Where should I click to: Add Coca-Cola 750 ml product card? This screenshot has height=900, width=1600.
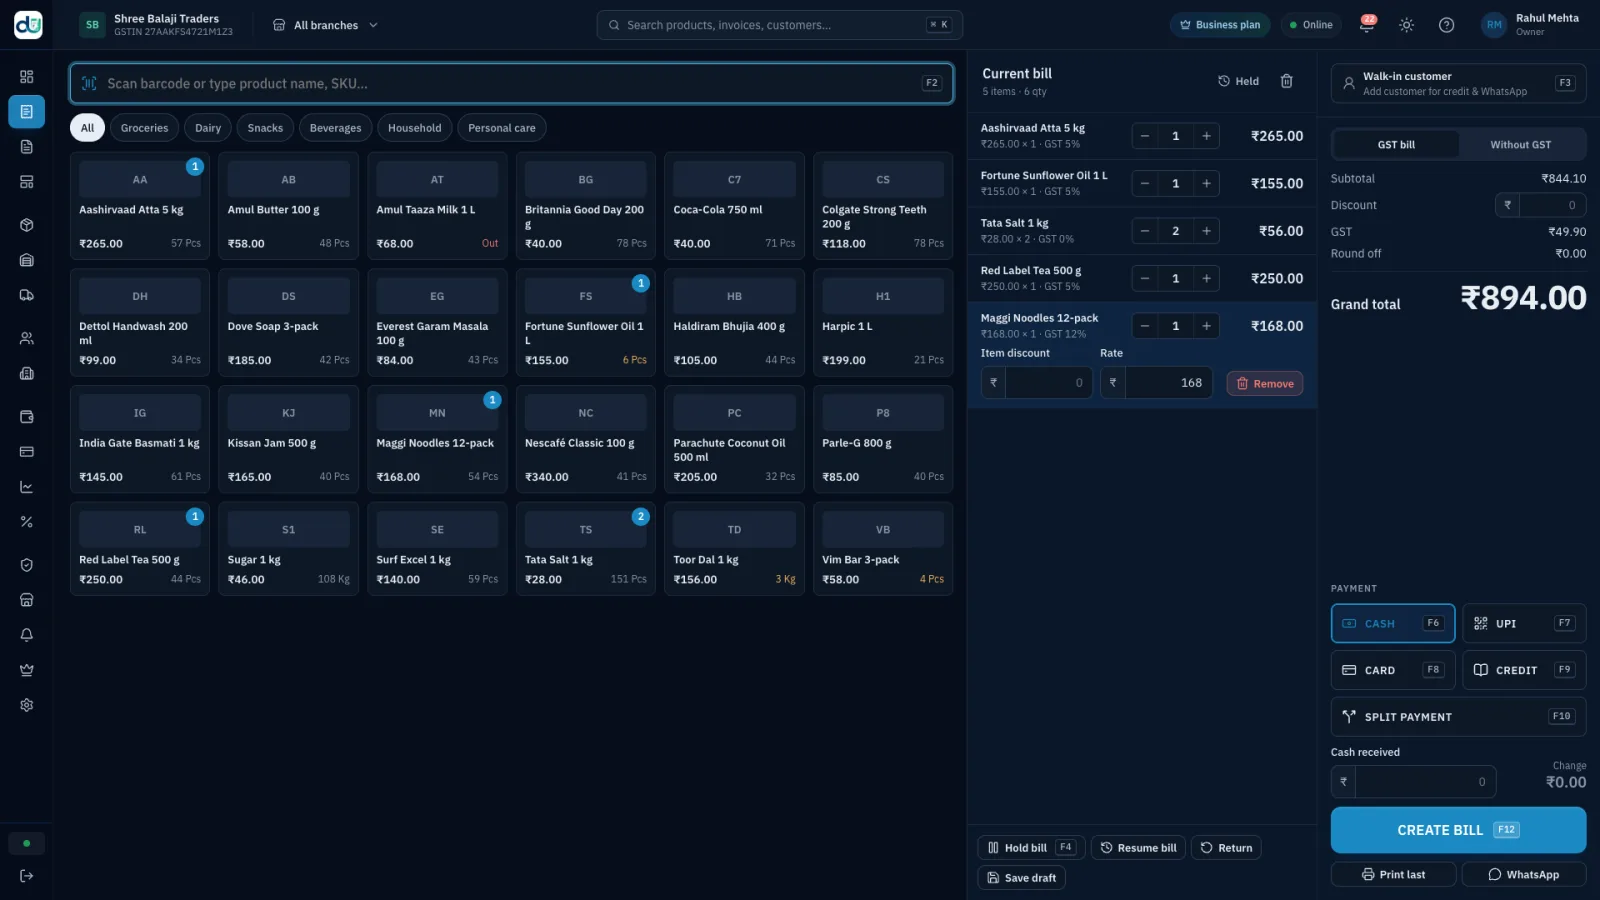[734, 206]
